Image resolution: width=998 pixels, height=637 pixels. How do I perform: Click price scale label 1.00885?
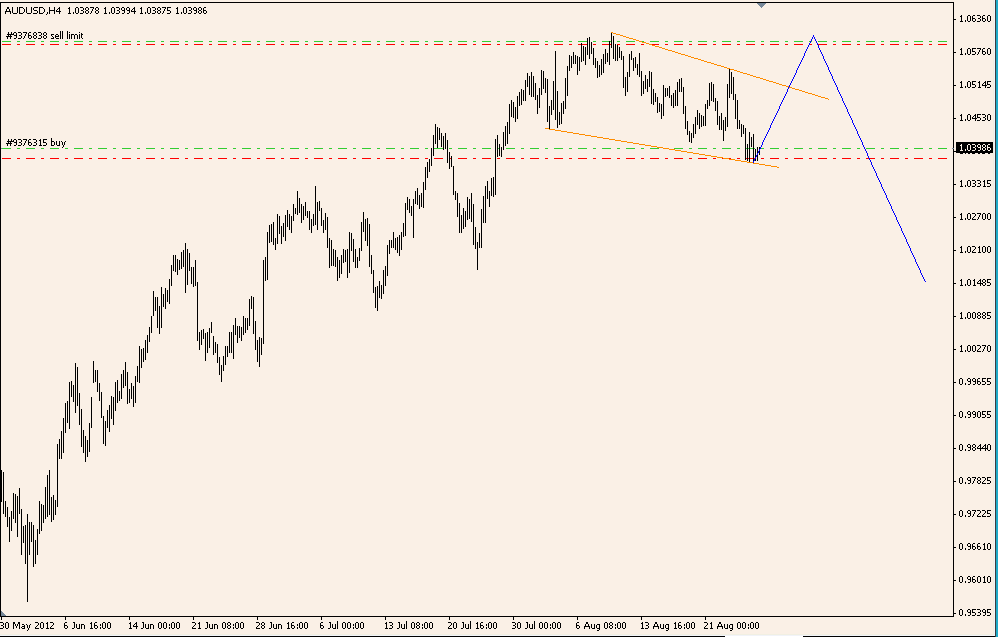click(974, 316)
